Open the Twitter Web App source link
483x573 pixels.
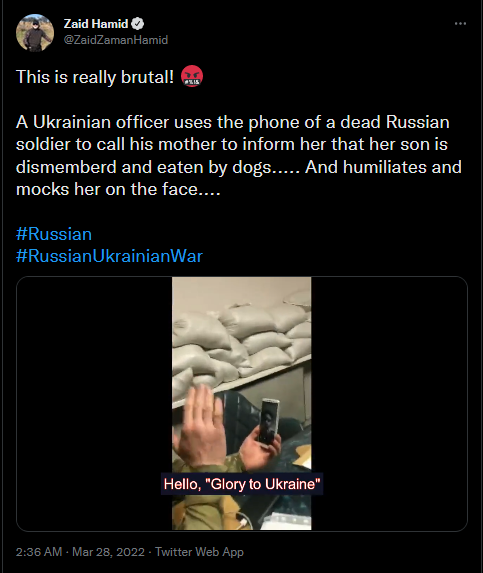[x=199, y=551]
